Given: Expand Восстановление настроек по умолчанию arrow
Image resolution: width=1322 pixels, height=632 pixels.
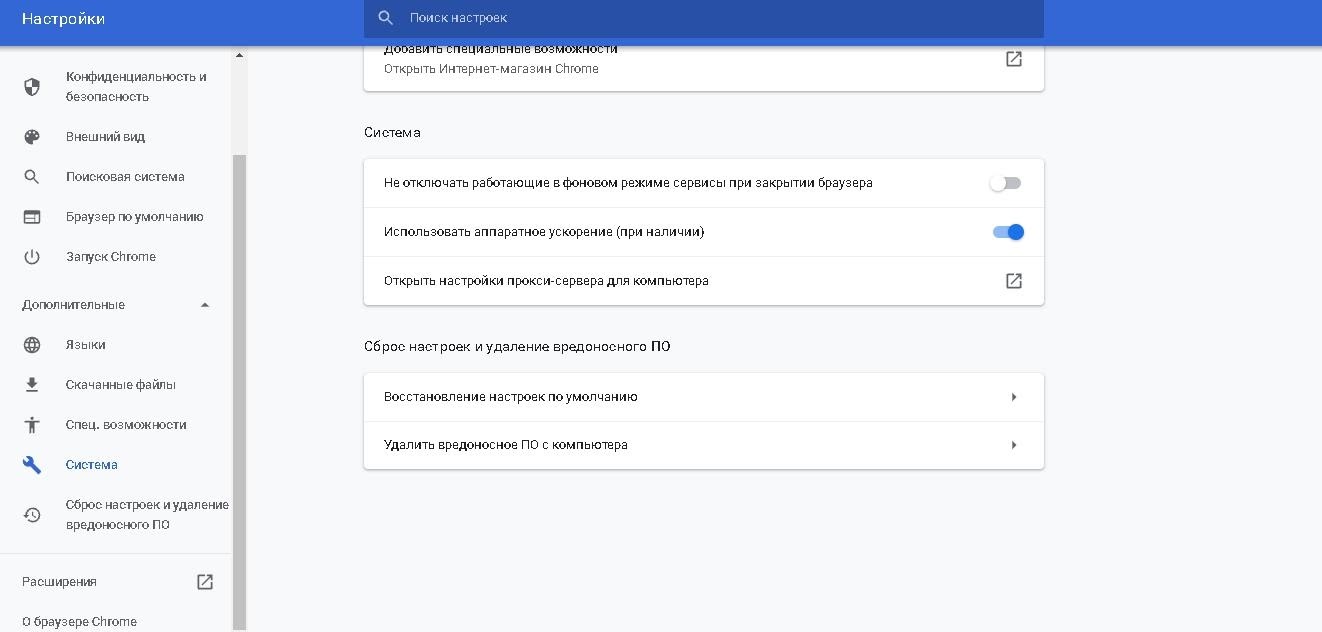Looking at the screenshot, I should coord(1014,397).
